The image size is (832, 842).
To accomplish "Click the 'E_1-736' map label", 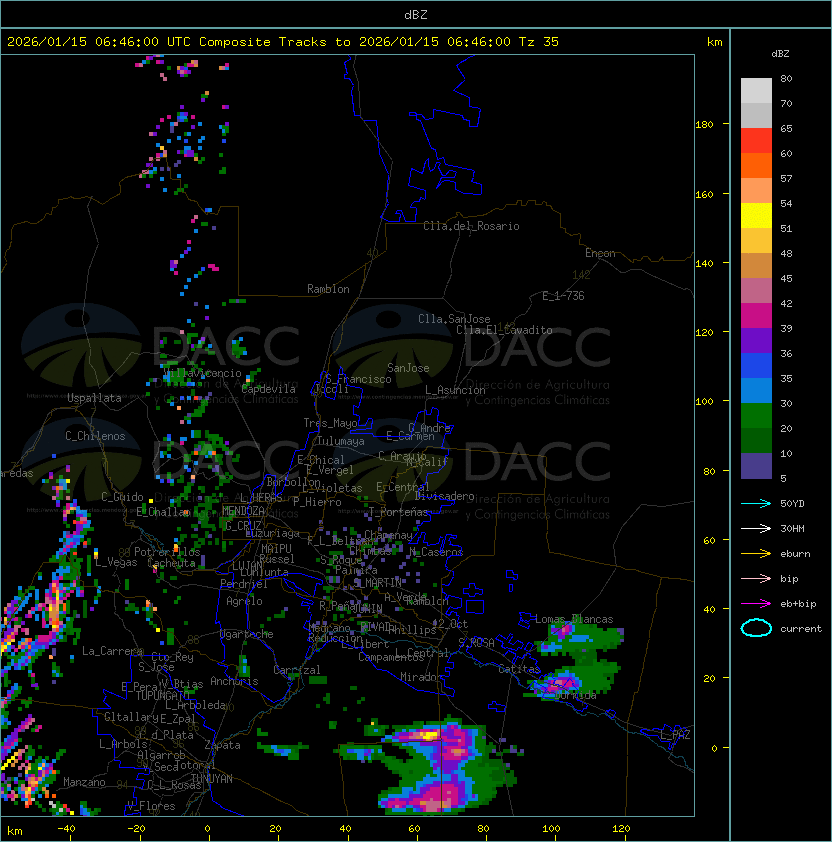I will coord(563,296).
